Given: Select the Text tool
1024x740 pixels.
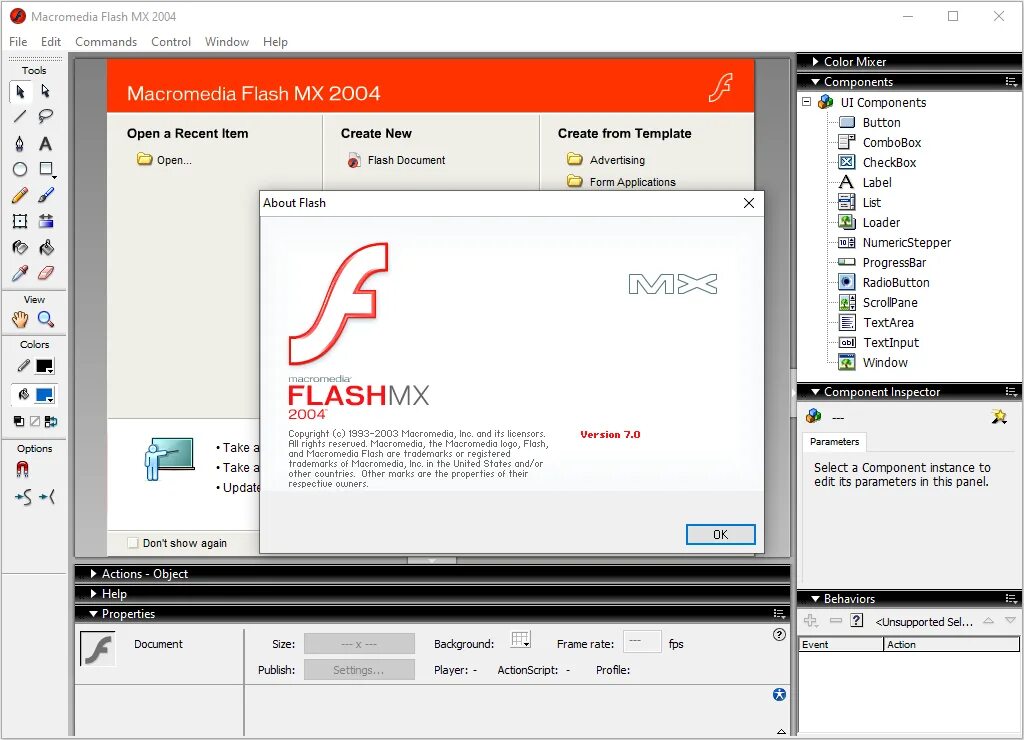Looking at the screenshot, I should pyautogui.click(x=46, y=143).
